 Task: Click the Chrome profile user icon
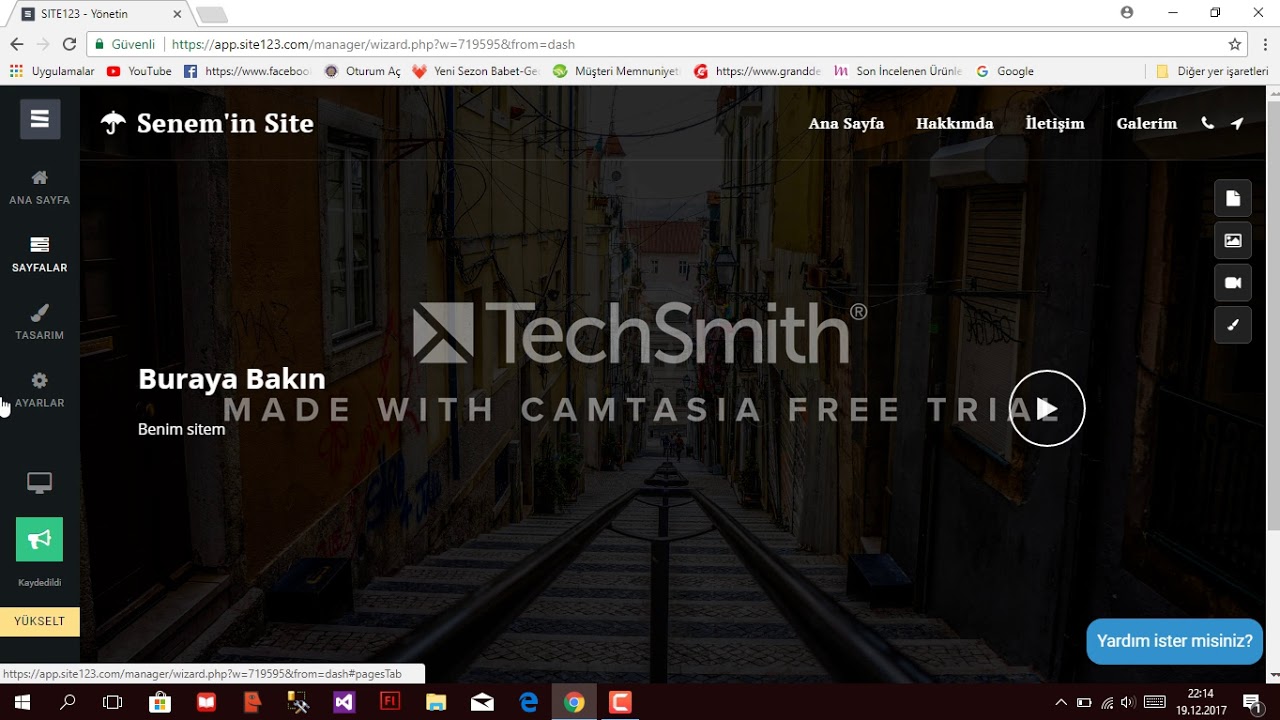pyautogui.click(x=1127, y=12)
